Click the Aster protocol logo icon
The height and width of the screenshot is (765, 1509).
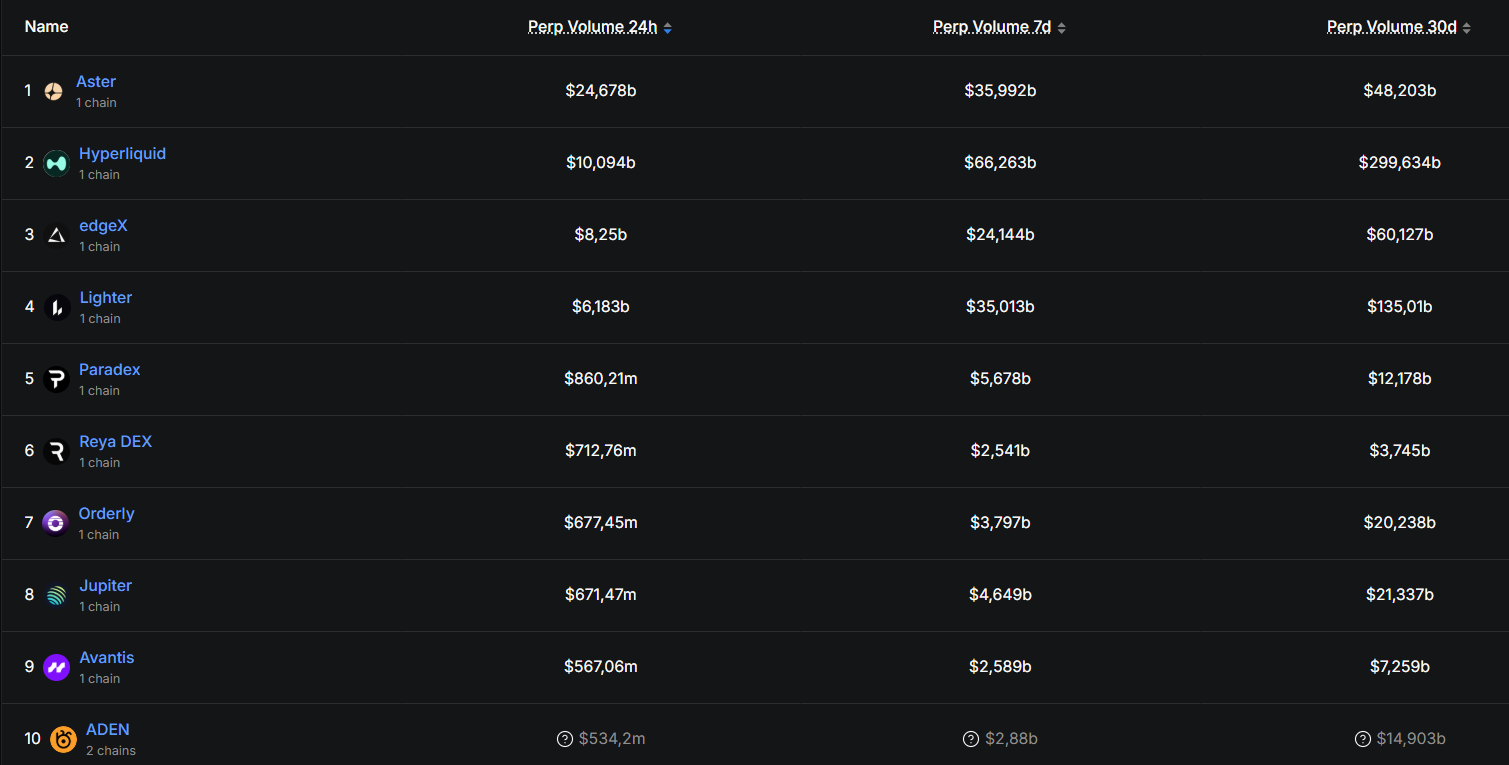coord(54,91)
